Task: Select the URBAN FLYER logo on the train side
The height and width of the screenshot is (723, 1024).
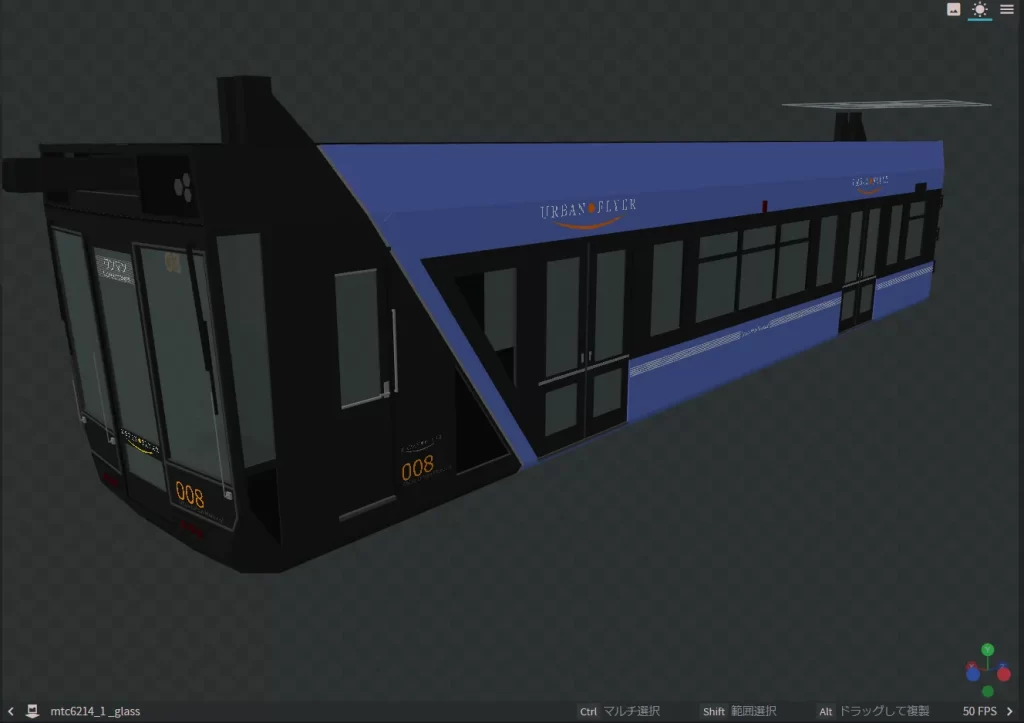Action: pyautogui.click(x=588, y=211)
